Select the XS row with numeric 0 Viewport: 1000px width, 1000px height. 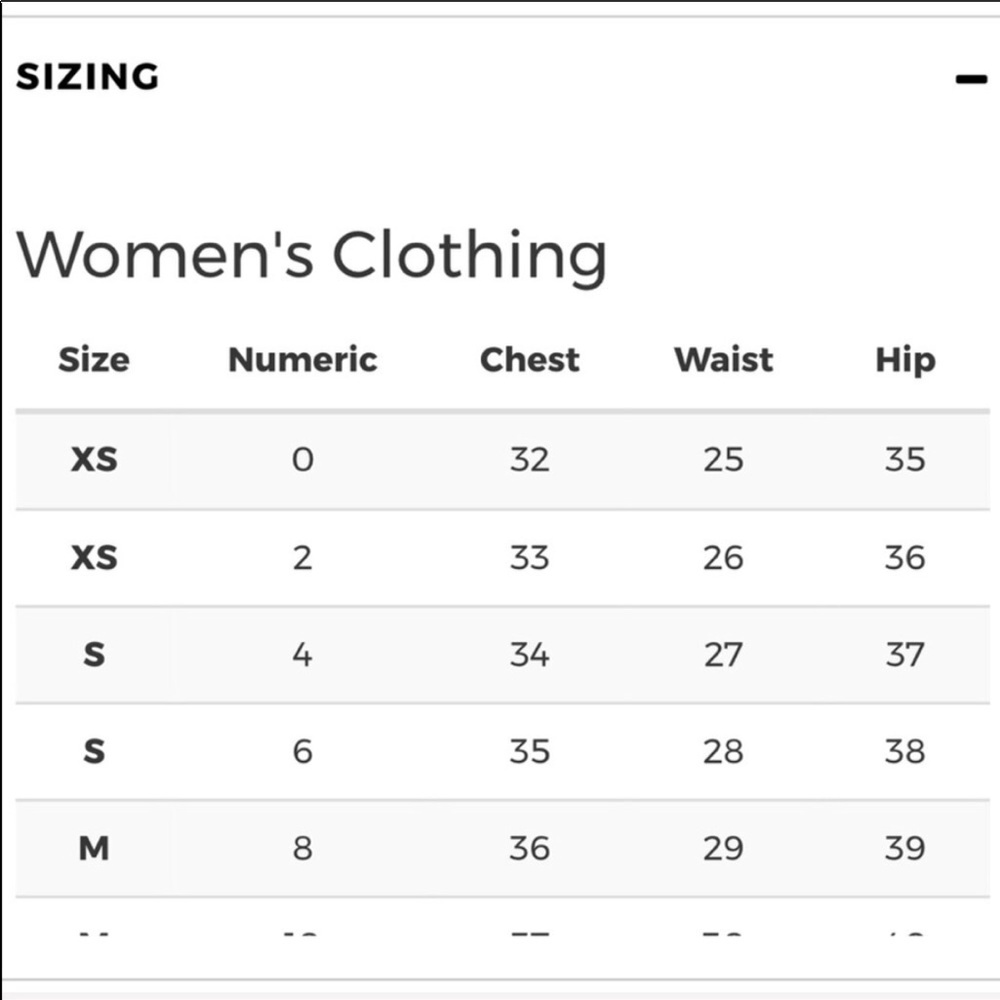coord(503,460)
